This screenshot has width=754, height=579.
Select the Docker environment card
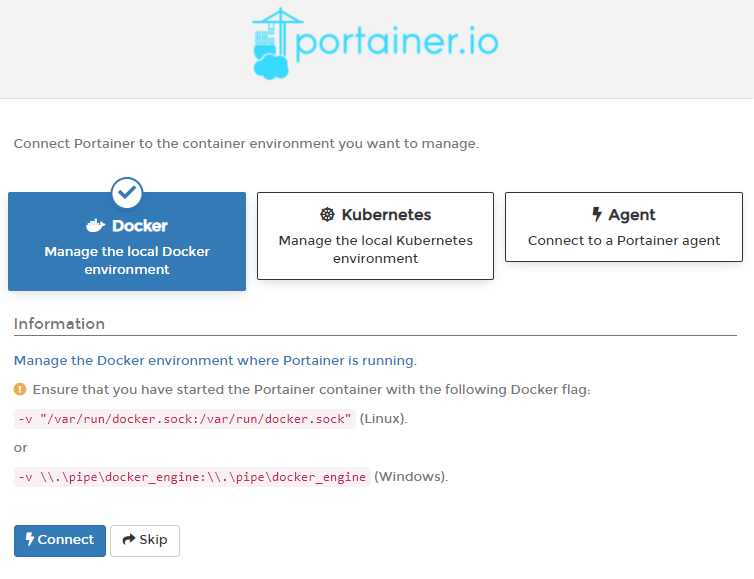pyautogui.click(x=127, y=241)
